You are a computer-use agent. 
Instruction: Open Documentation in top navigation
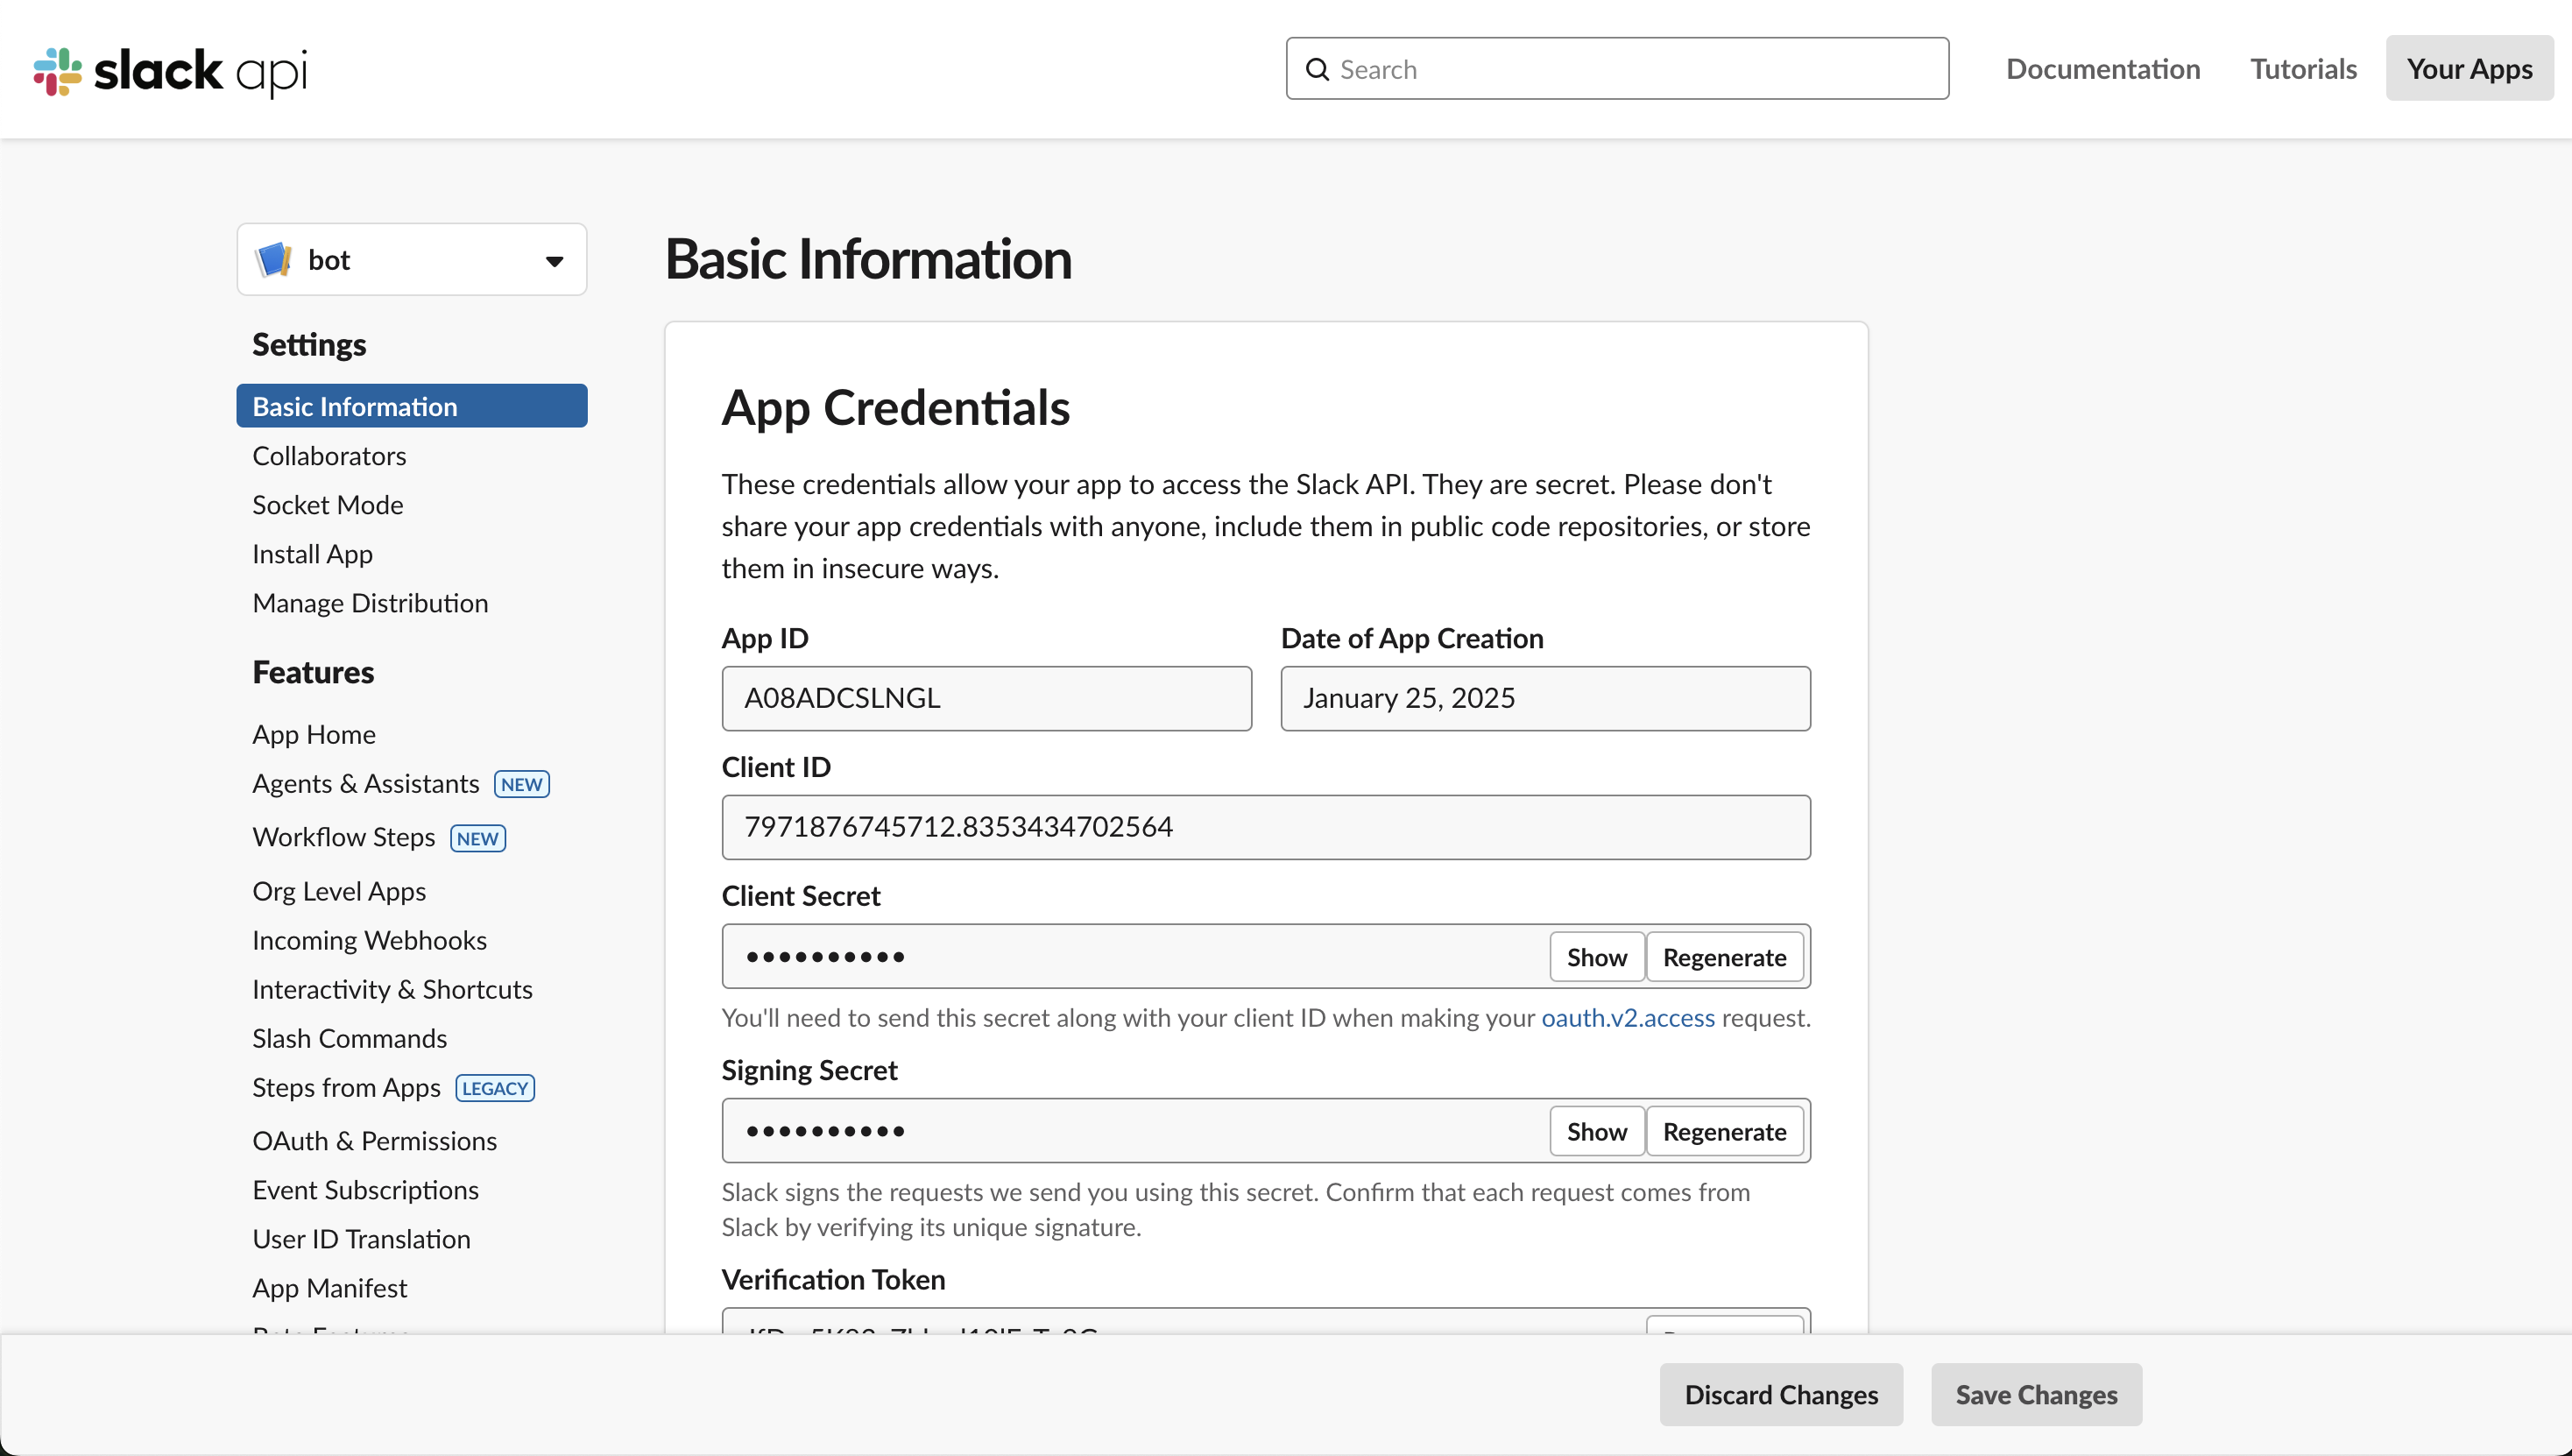point(2102,68)
